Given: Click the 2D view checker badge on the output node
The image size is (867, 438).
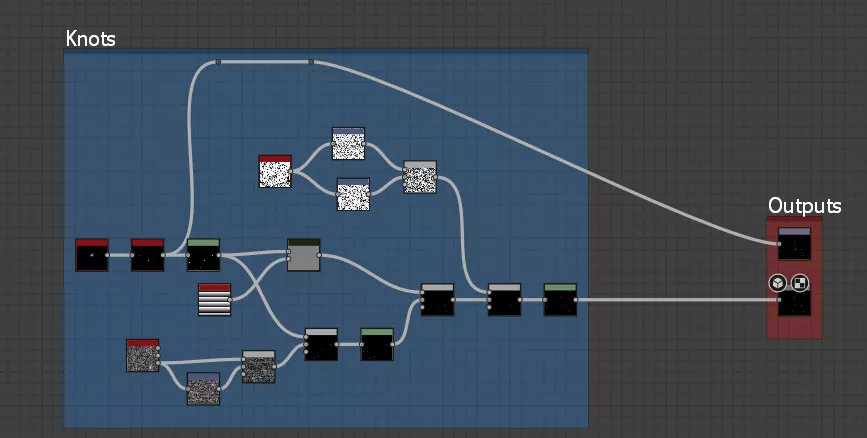Looking at the screenshot, I should tap(800, 283).
